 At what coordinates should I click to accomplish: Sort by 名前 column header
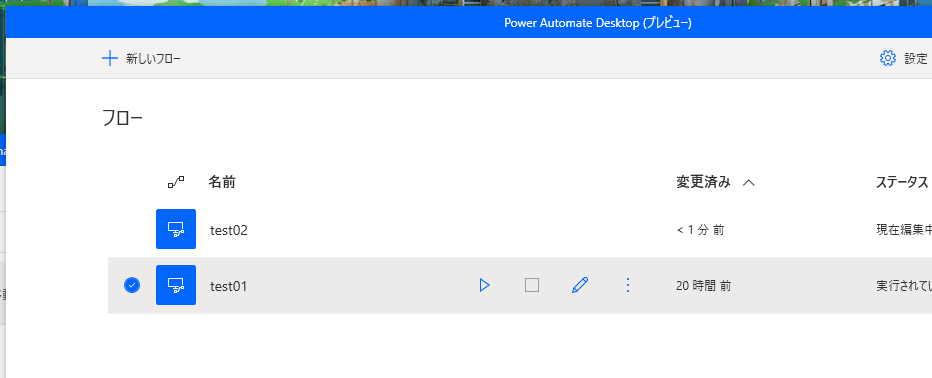click(x=222, y=182)
